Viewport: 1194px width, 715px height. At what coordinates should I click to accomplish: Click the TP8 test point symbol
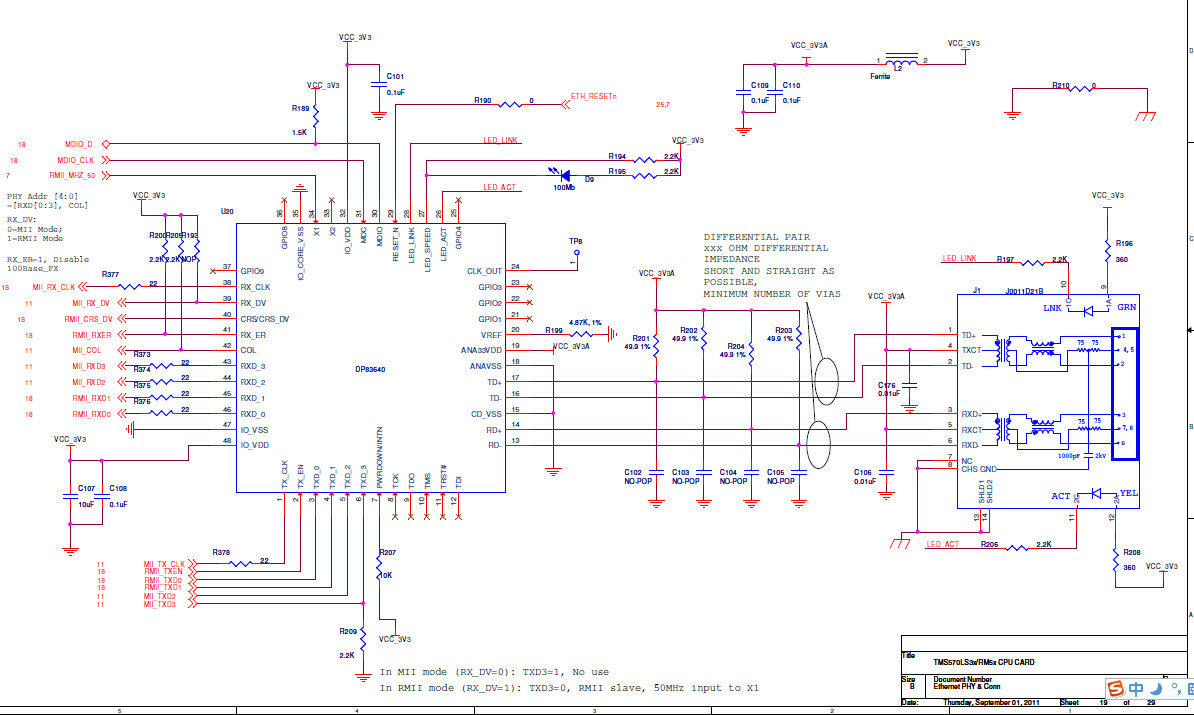point(576,253)
